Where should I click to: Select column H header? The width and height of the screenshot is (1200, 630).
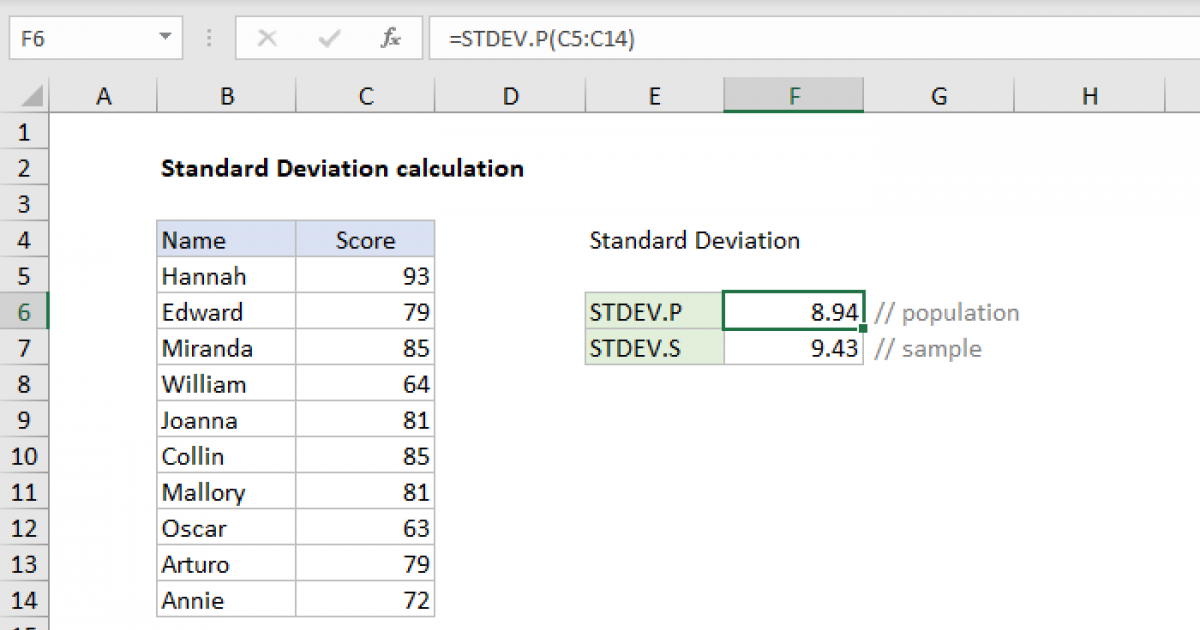(x=1090, y=96)
